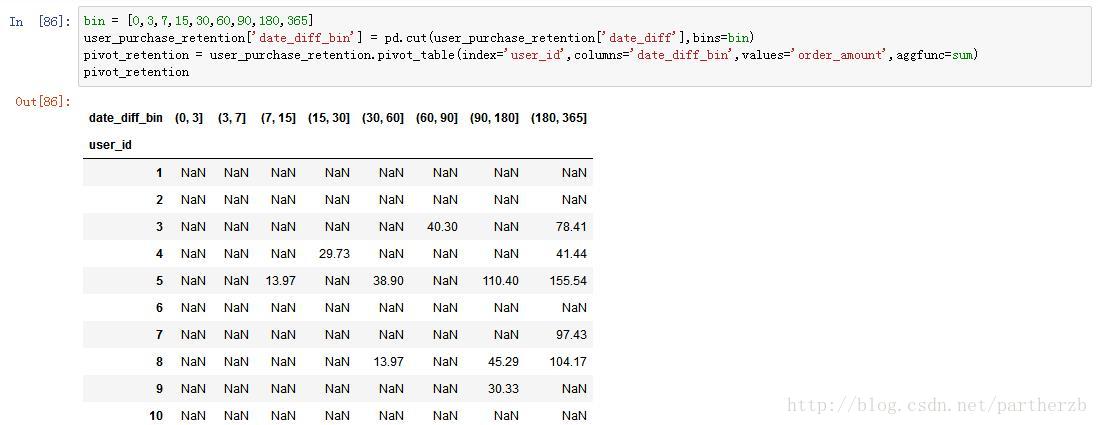Select row index 2
Viewport: 1098px width, 425px height.
point(160,200)
